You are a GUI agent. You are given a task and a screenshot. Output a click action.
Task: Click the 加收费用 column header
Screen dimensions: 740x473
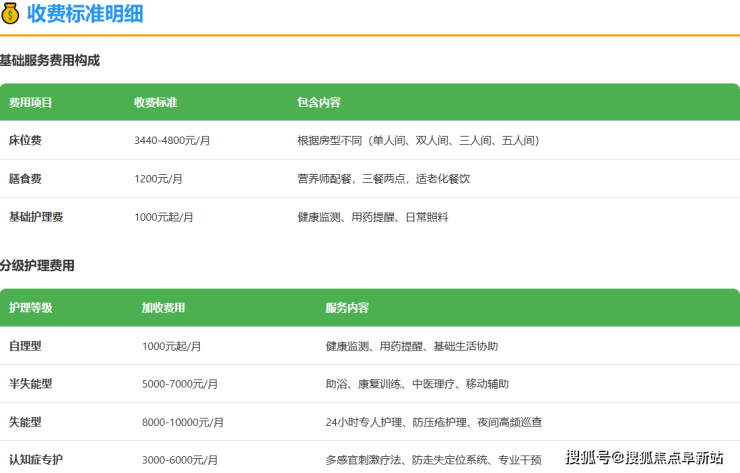click(163, 308)
